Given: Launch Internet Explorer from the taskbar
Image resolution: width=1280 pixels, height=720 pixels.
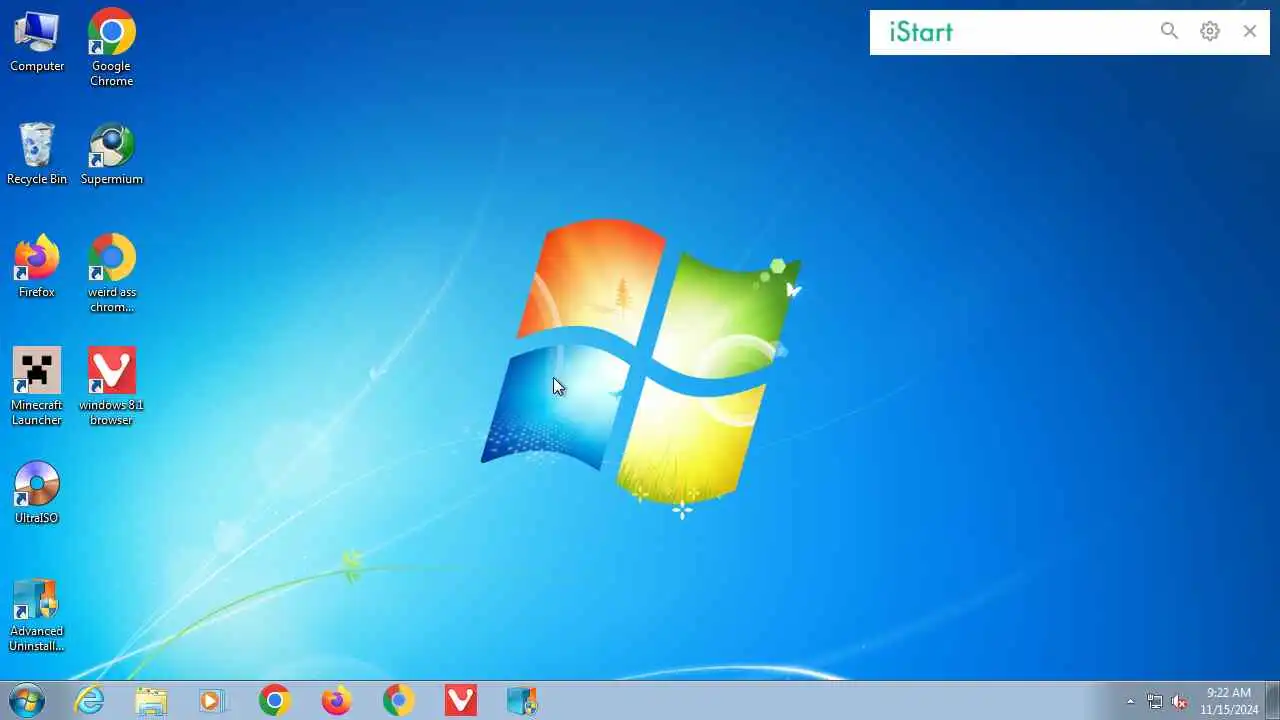Looking at the screenshot, I should (90, 701).
